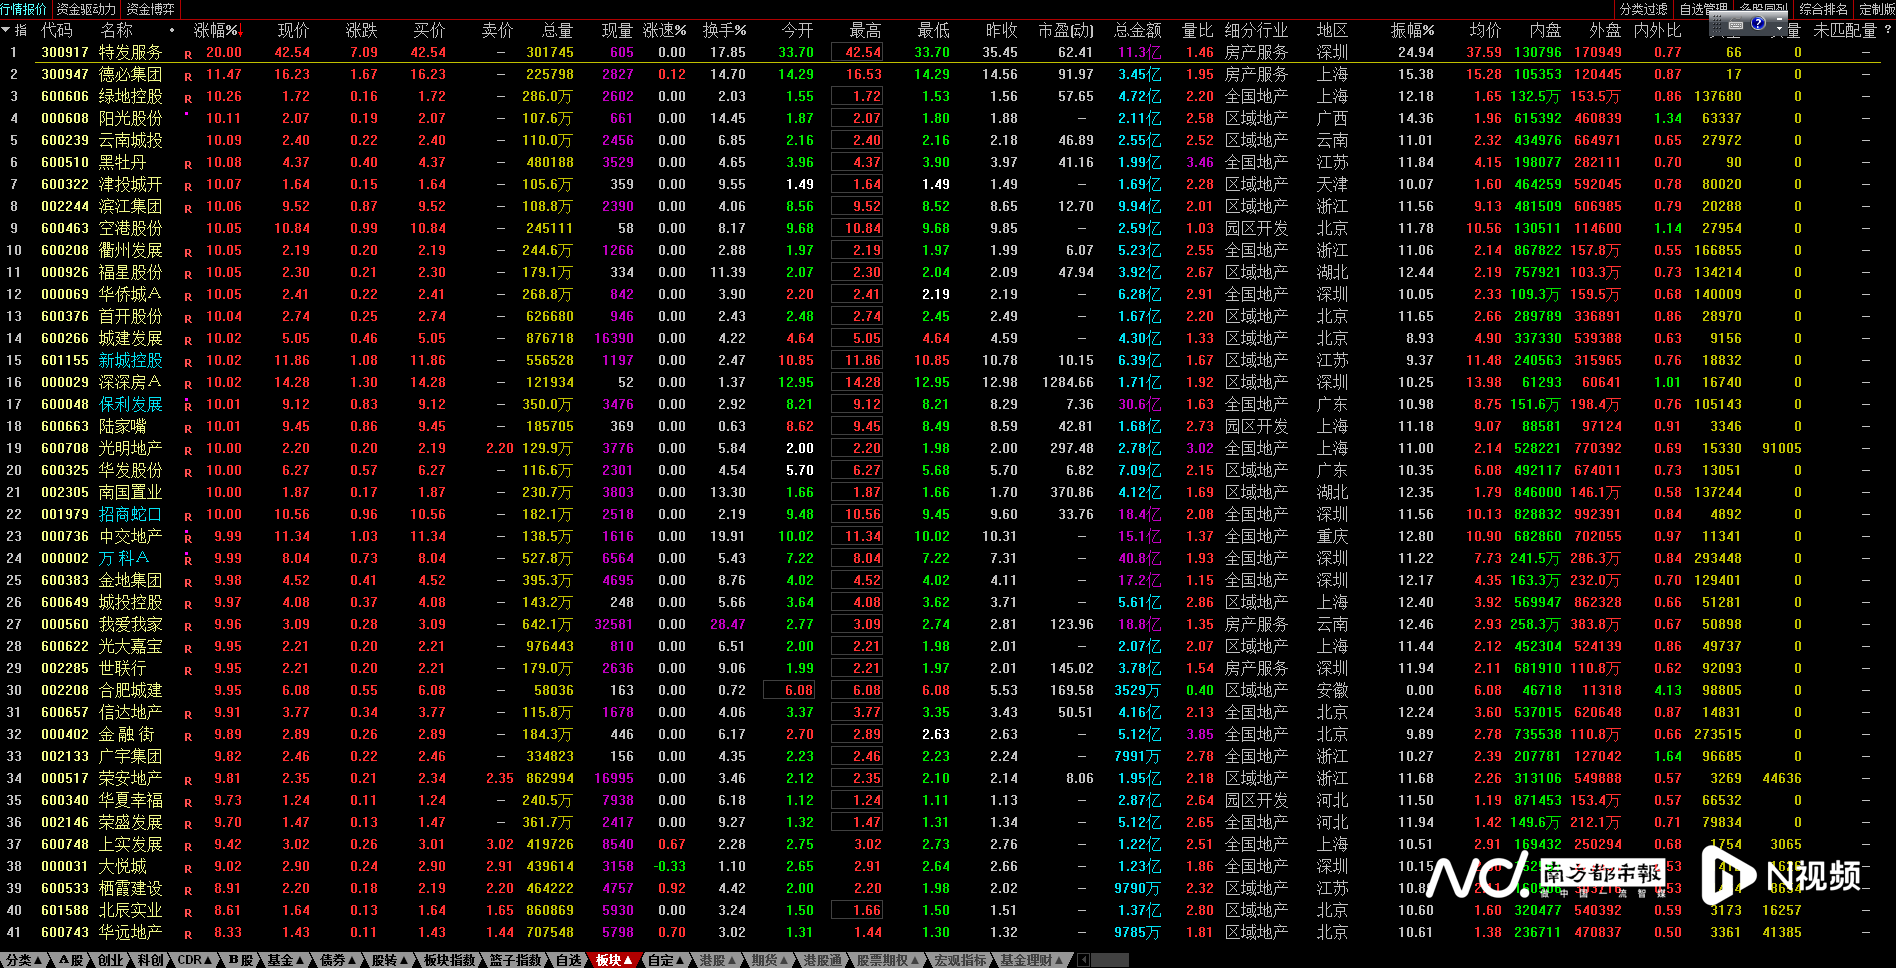Click the blue help question mark icon
The height and width of the screenshot is (968, 1896).
tap(1758, 23)
